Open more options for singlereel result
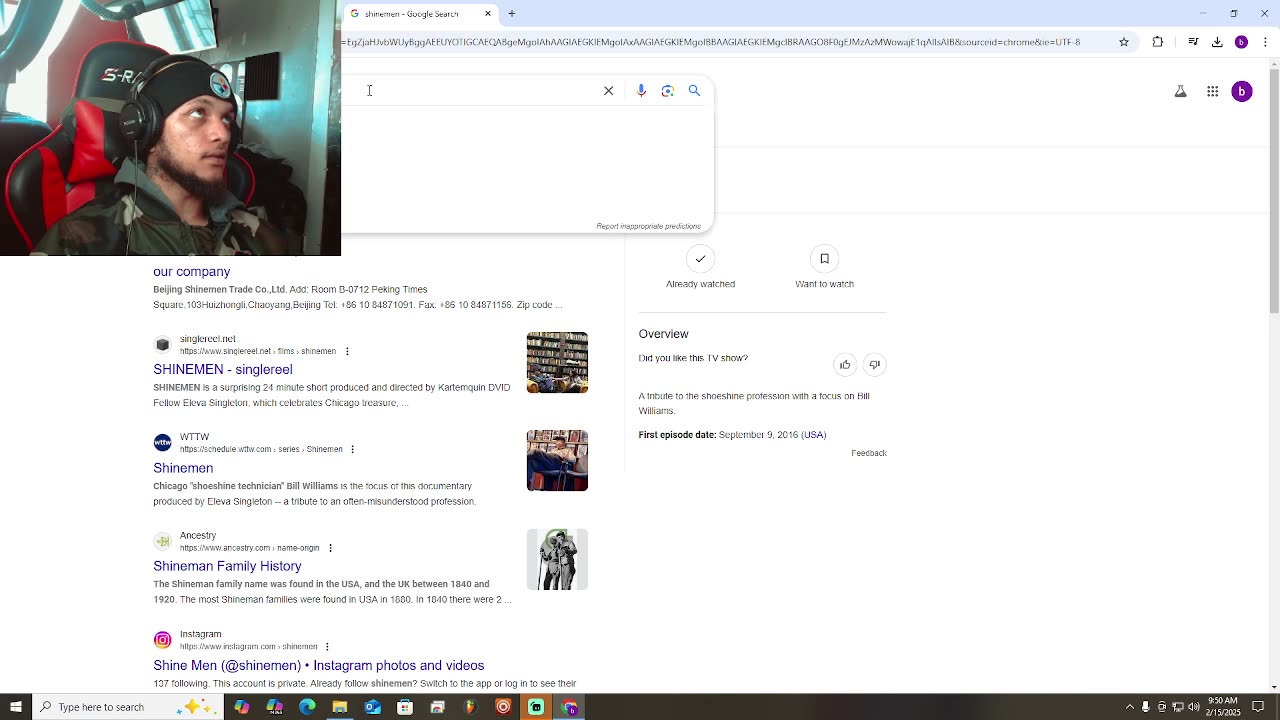The height and width of the screenshot is (720, 1280). tap(347, 352)
